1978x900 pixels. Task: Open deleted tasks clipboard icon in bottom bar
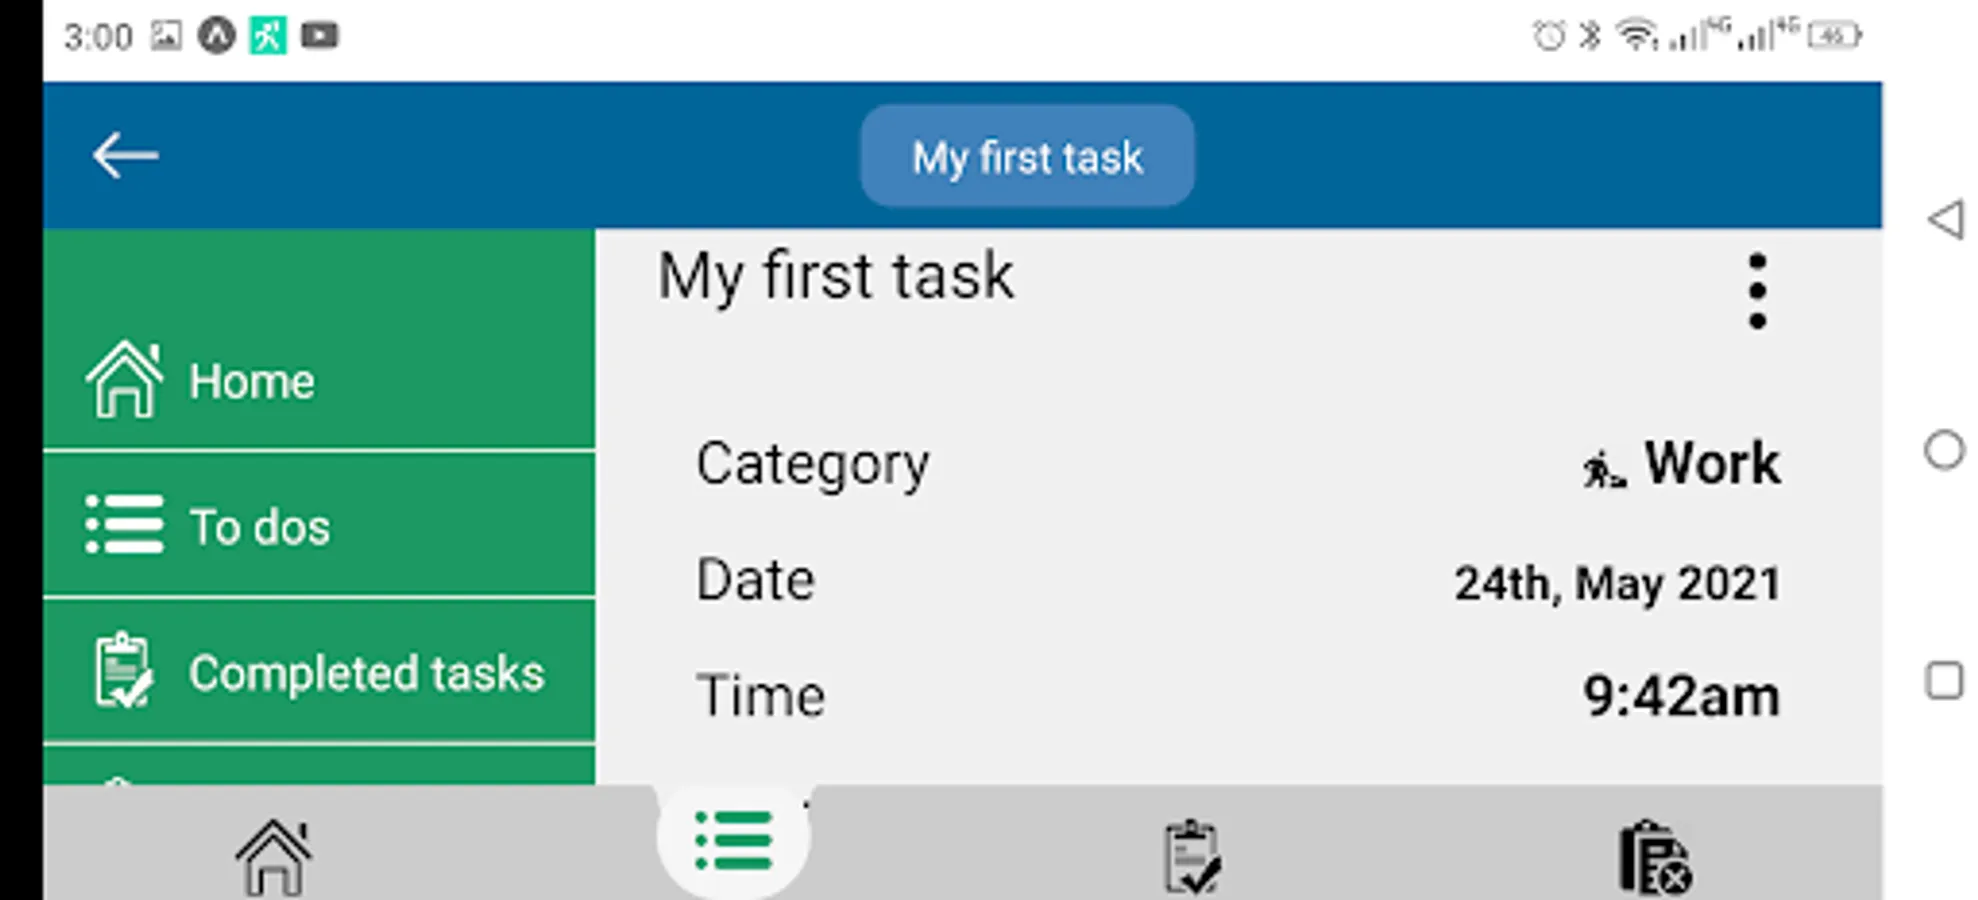1654,856
